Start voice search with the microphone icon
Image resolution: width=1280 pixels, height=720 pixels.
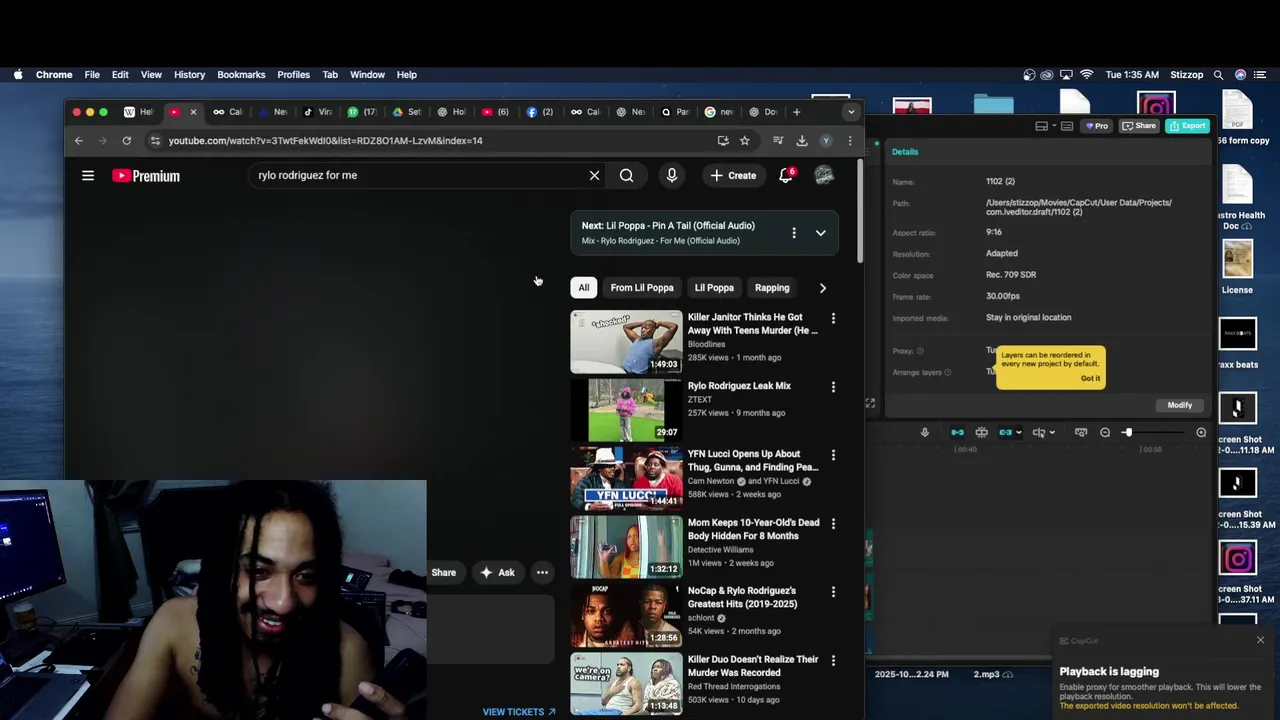[672, 176]
